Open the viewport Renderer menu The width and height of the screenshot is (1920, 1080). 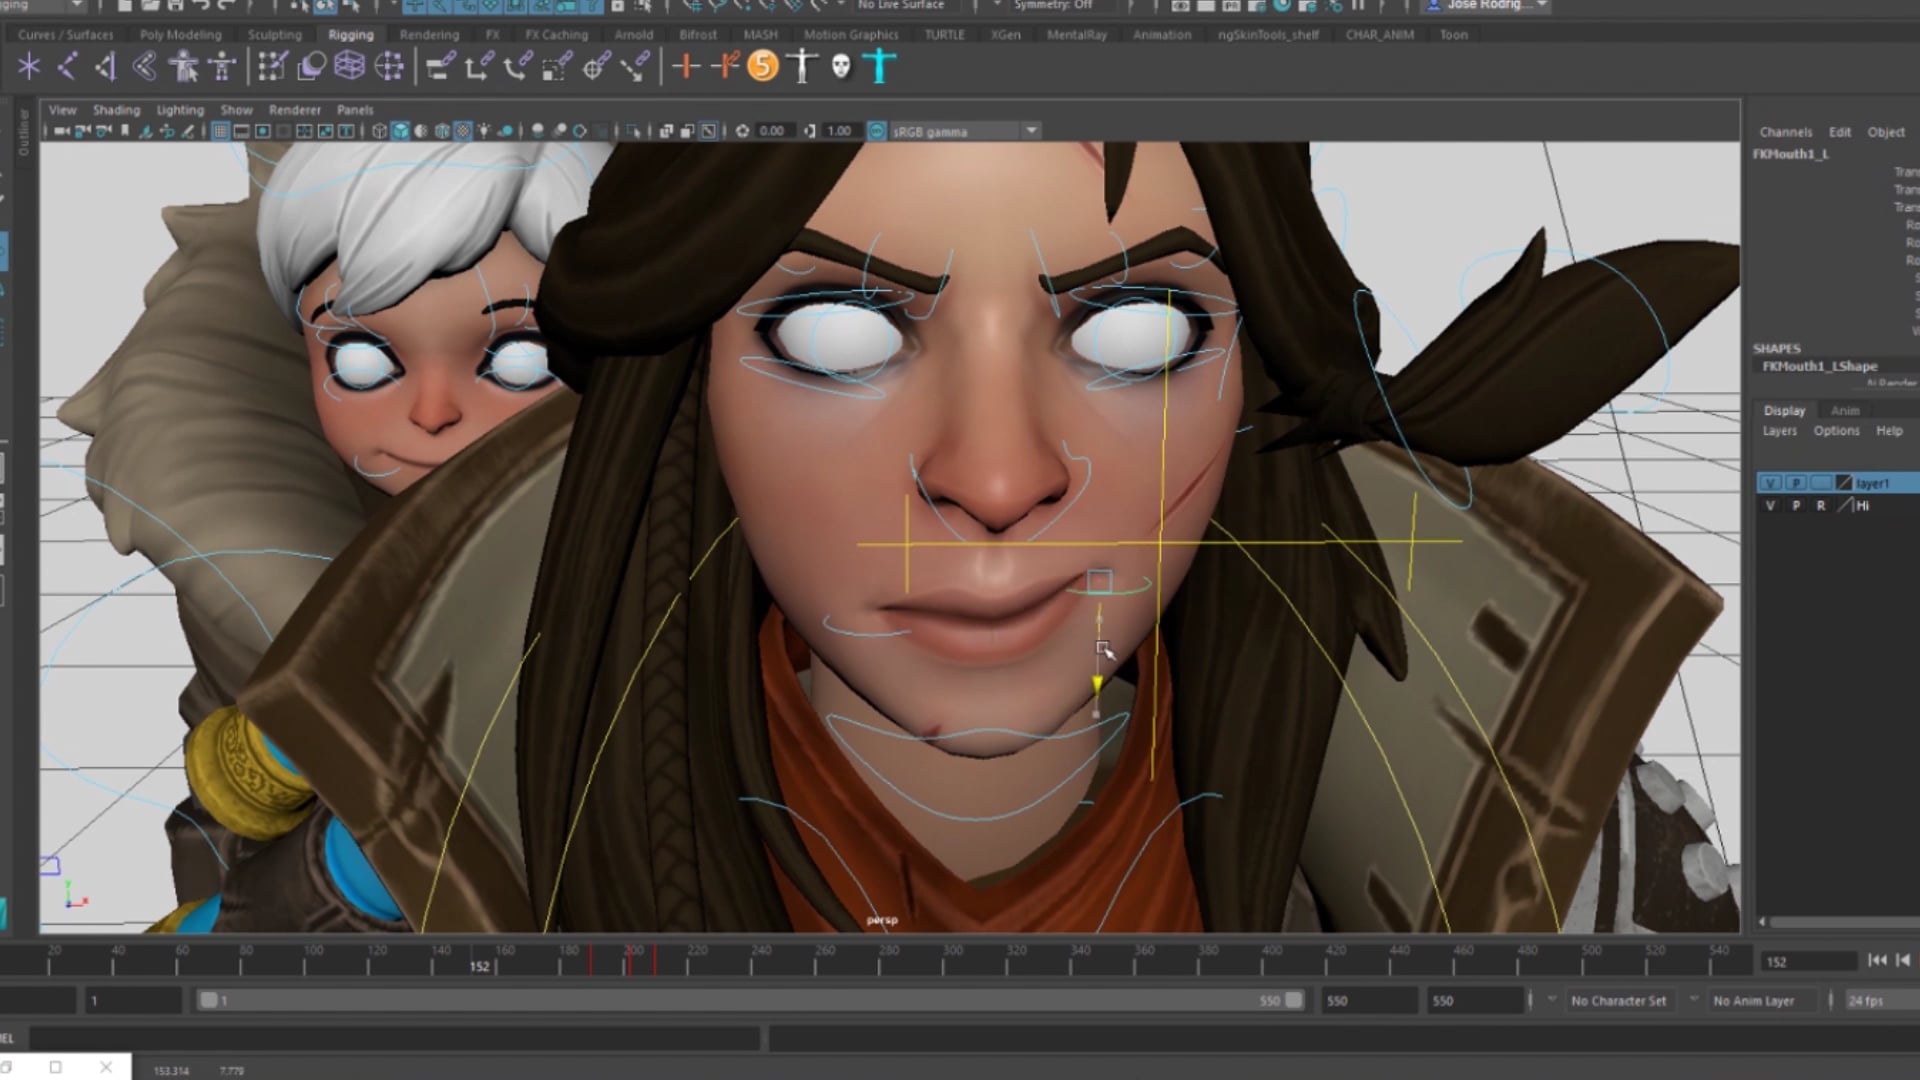point(295,110)
